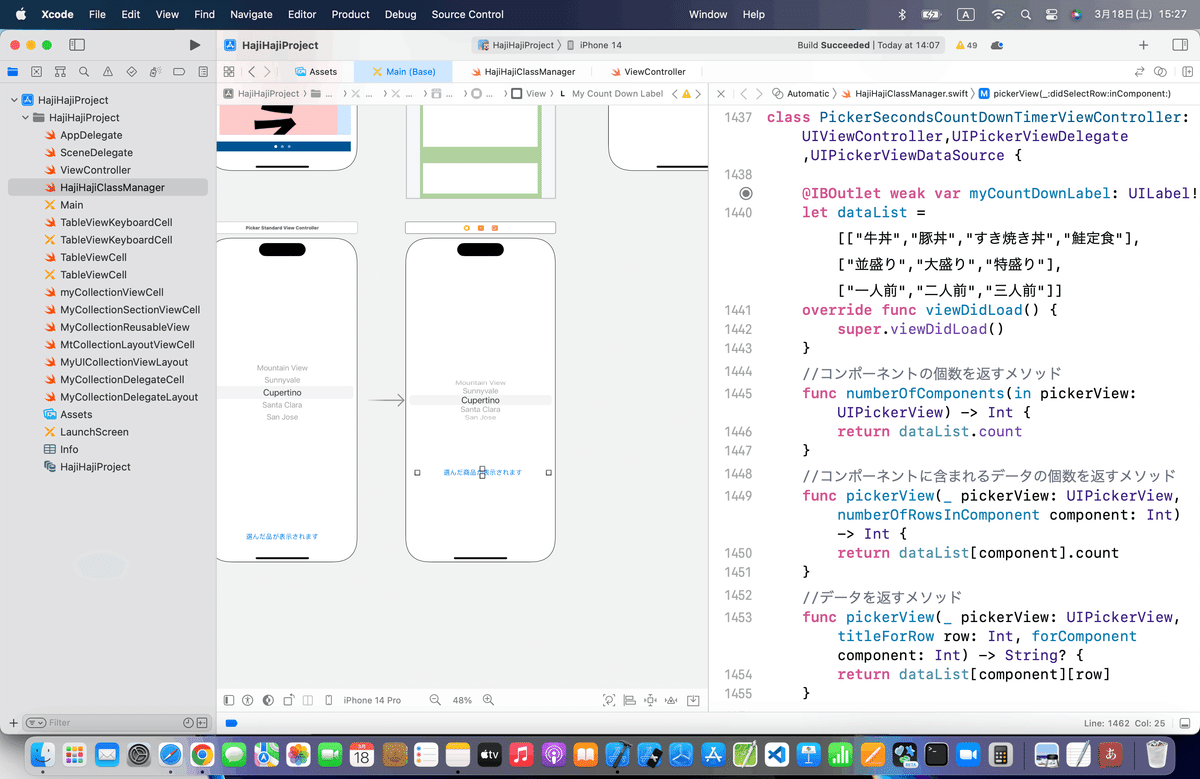Open accessibility settings for the canvas
Viewport: 1200px width, 779px height.
click(x=247, y=700)
